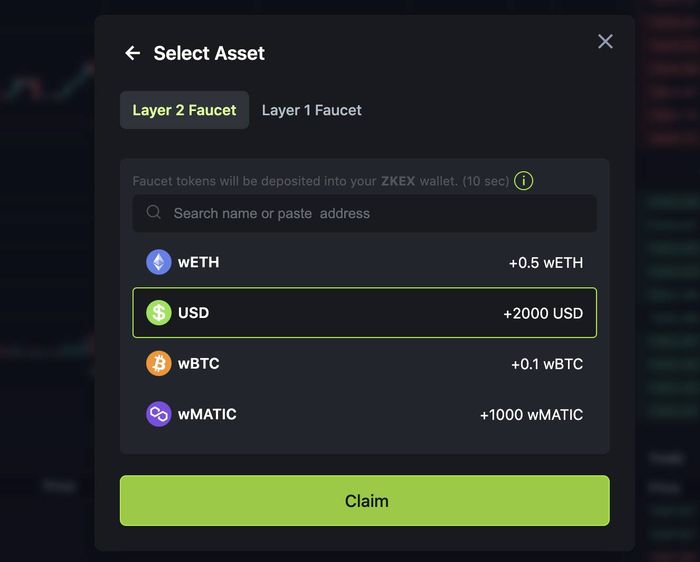Open the faucet info tooltip icon
This screenshot has width=700, height=562.
[x=524, y=181]
